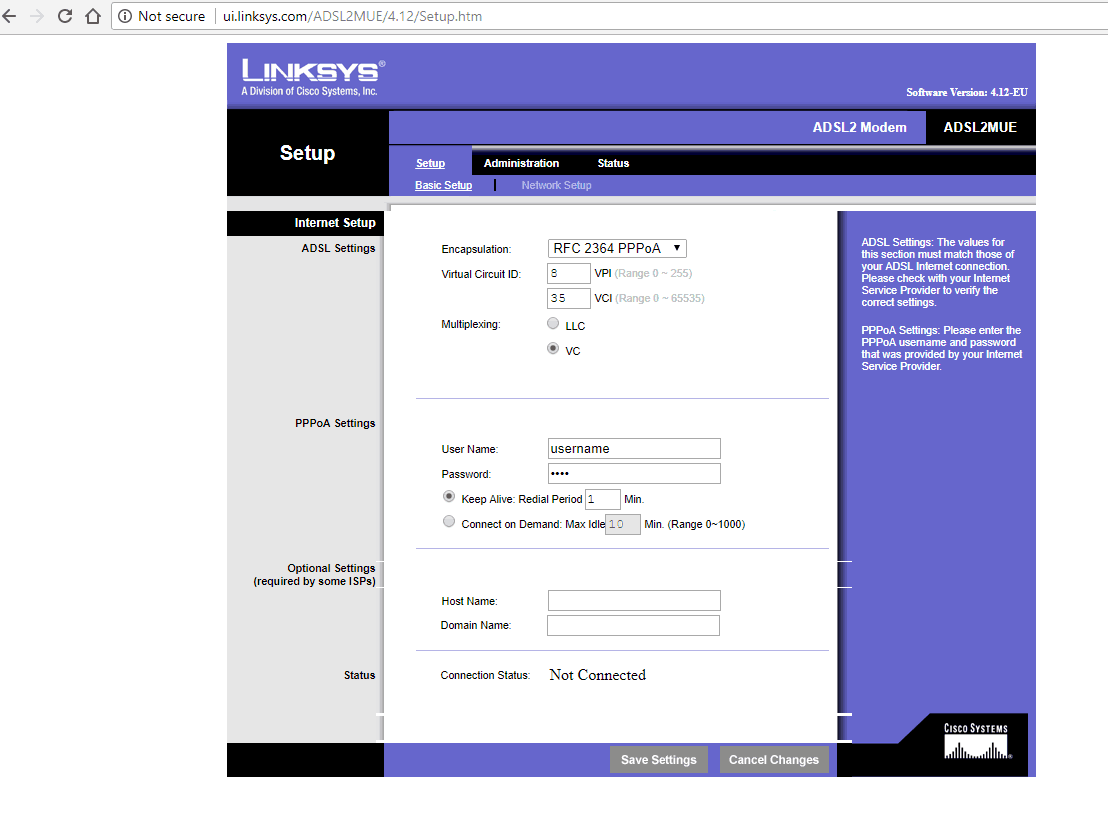
Task: Click the Status sidebar label
Action: (360, 676)
